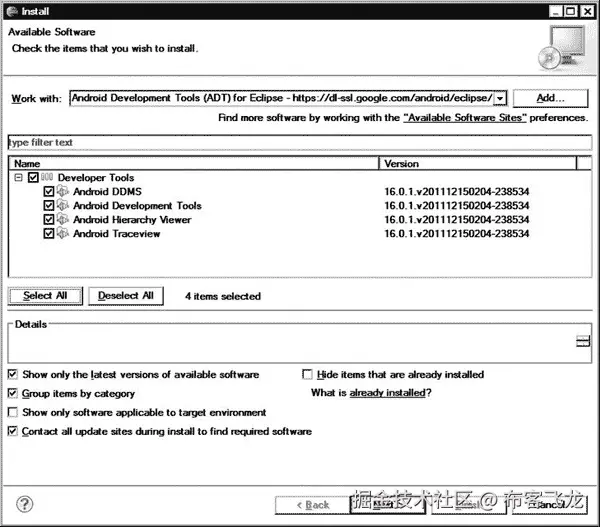Uncheck the Android Hierarchy Viewer checkbox

(x=49, y=219)
